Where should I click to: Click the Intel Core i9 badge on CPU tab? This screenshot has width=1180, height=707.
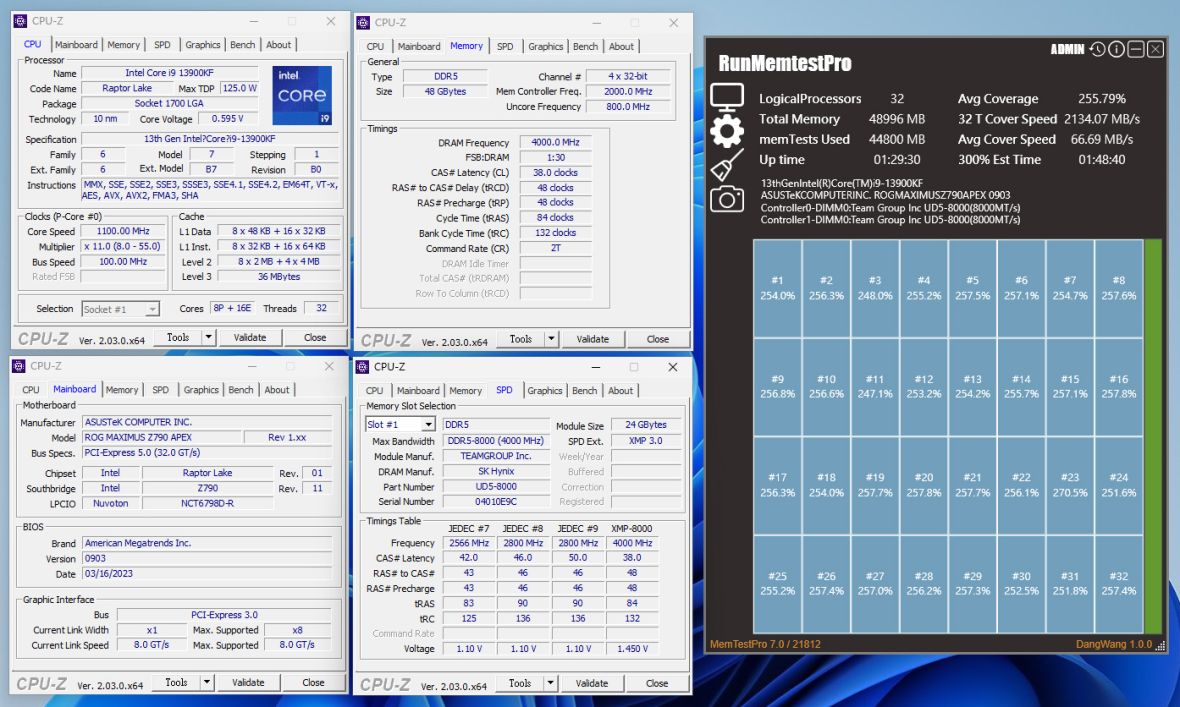tap(302, 95)
